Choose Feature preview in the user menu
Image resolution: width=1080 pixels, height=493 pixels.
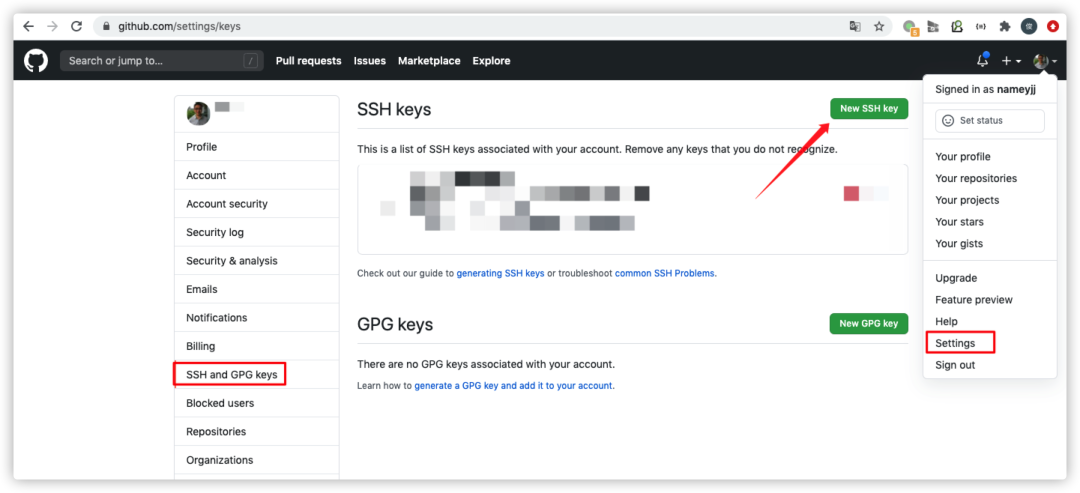point(990,300)
